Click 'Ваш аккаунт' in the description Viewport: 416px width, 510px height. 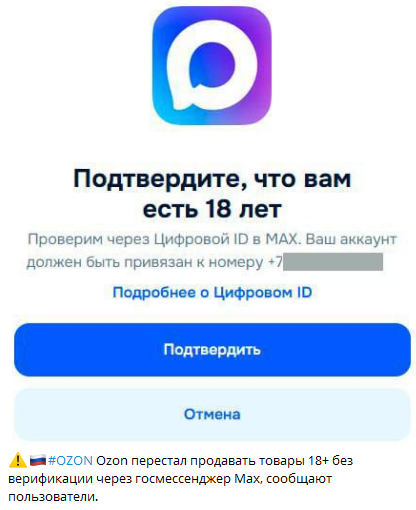[x=351, y=239]
